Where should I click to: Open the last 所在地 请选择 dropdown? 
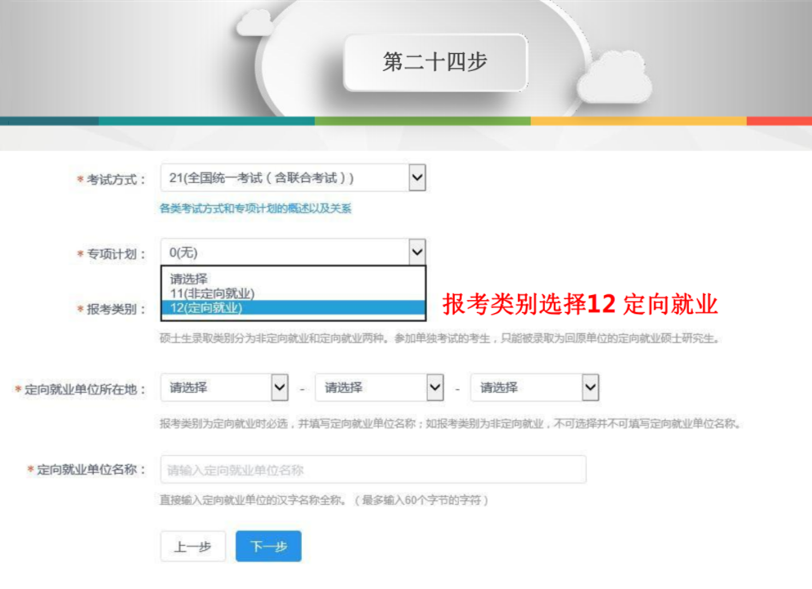coord(534,387)
